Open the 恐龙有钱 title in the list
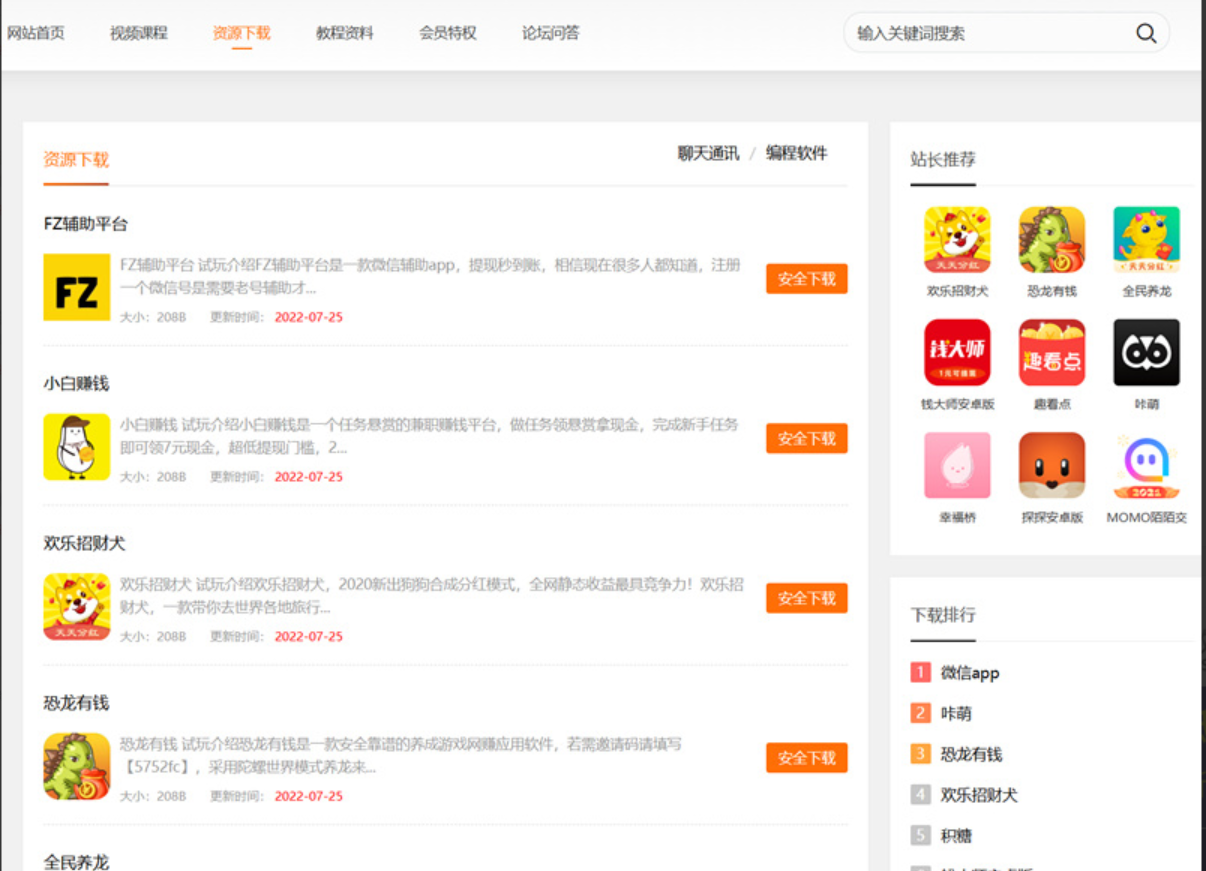Viewport: 1206px width, 871px height. coord(77,703)
